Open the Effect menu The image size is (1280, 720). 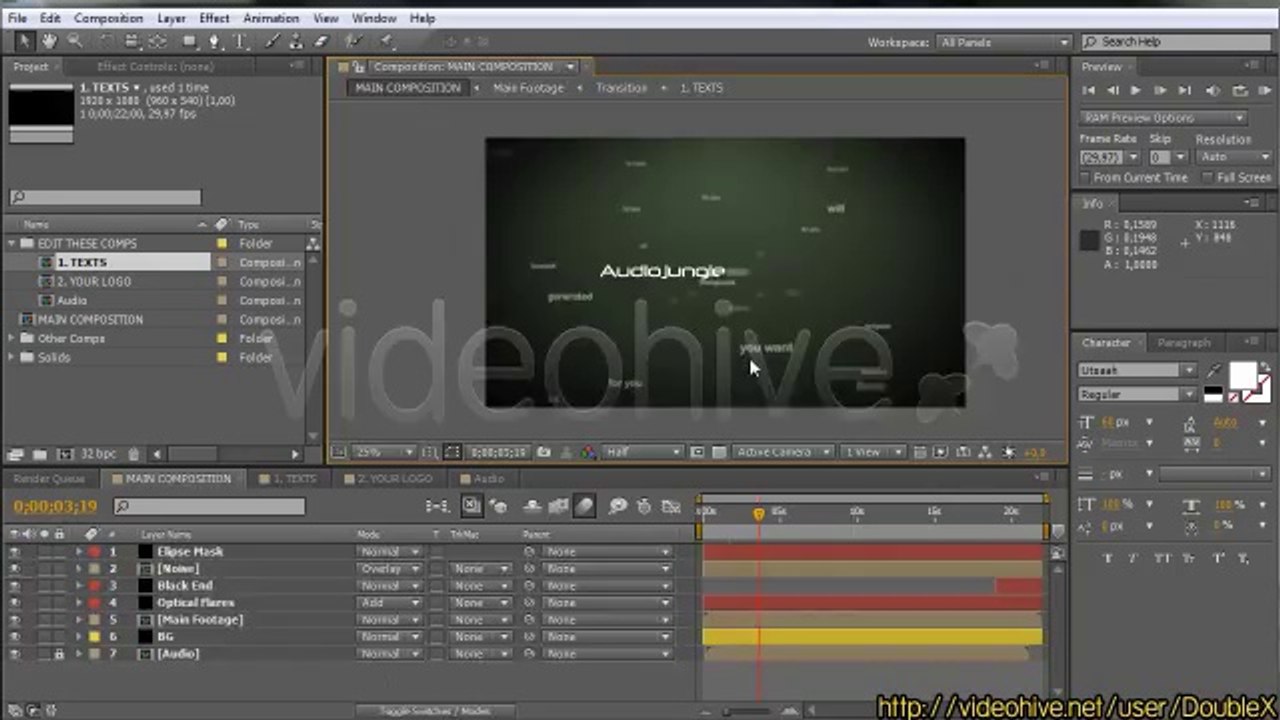pyautogui.click(x=214, y=18)
